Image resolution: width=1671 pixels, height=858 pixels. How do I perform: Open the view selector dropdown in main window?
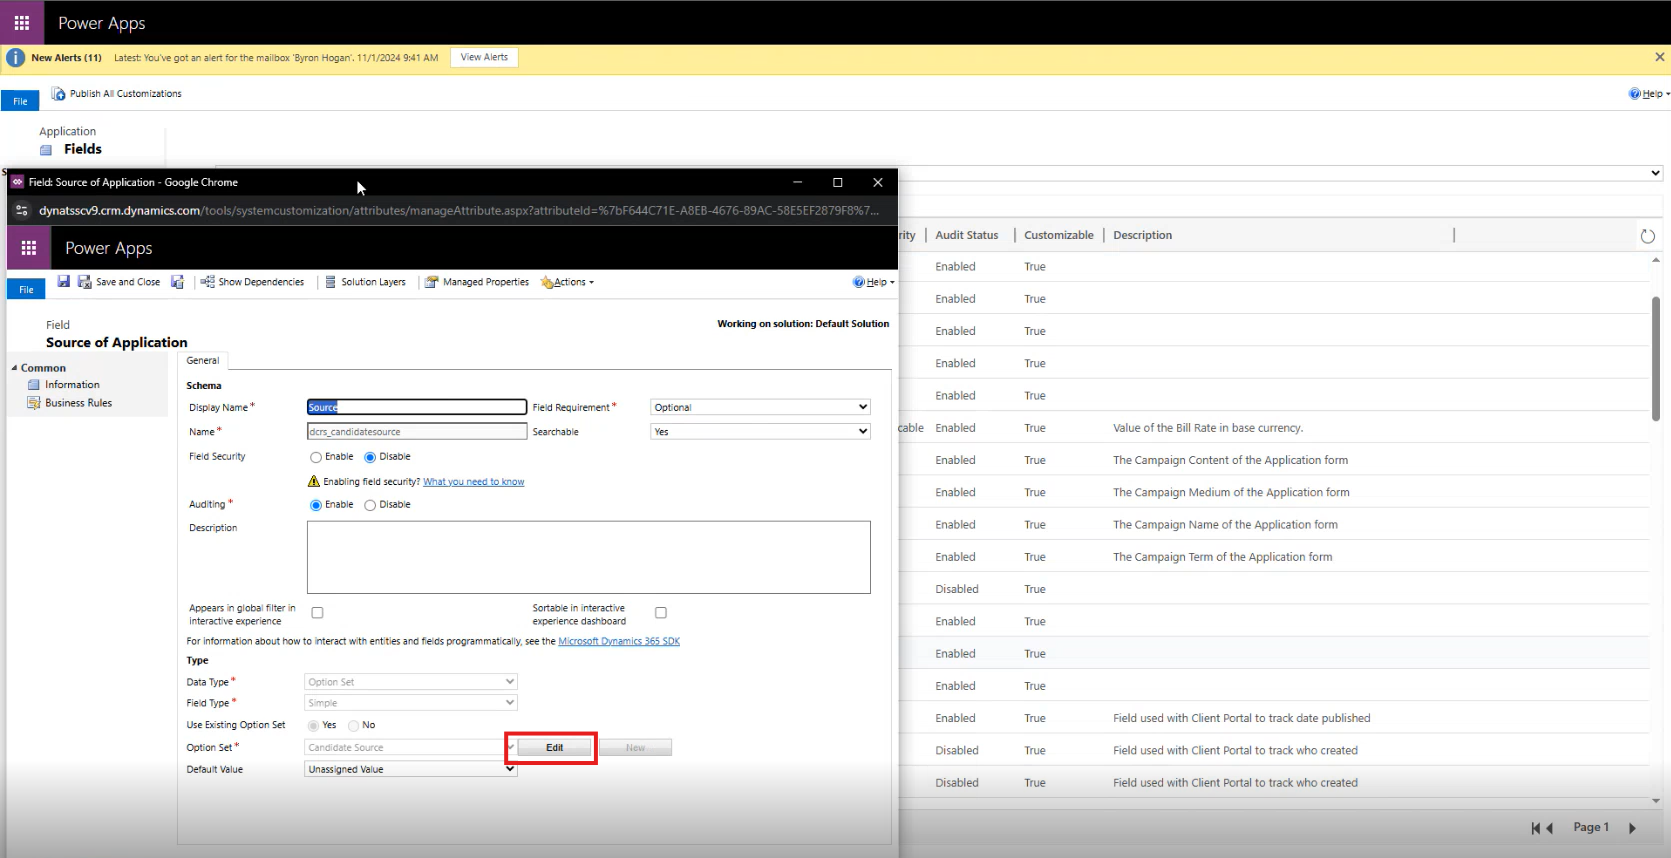(x=1656, y=173)
